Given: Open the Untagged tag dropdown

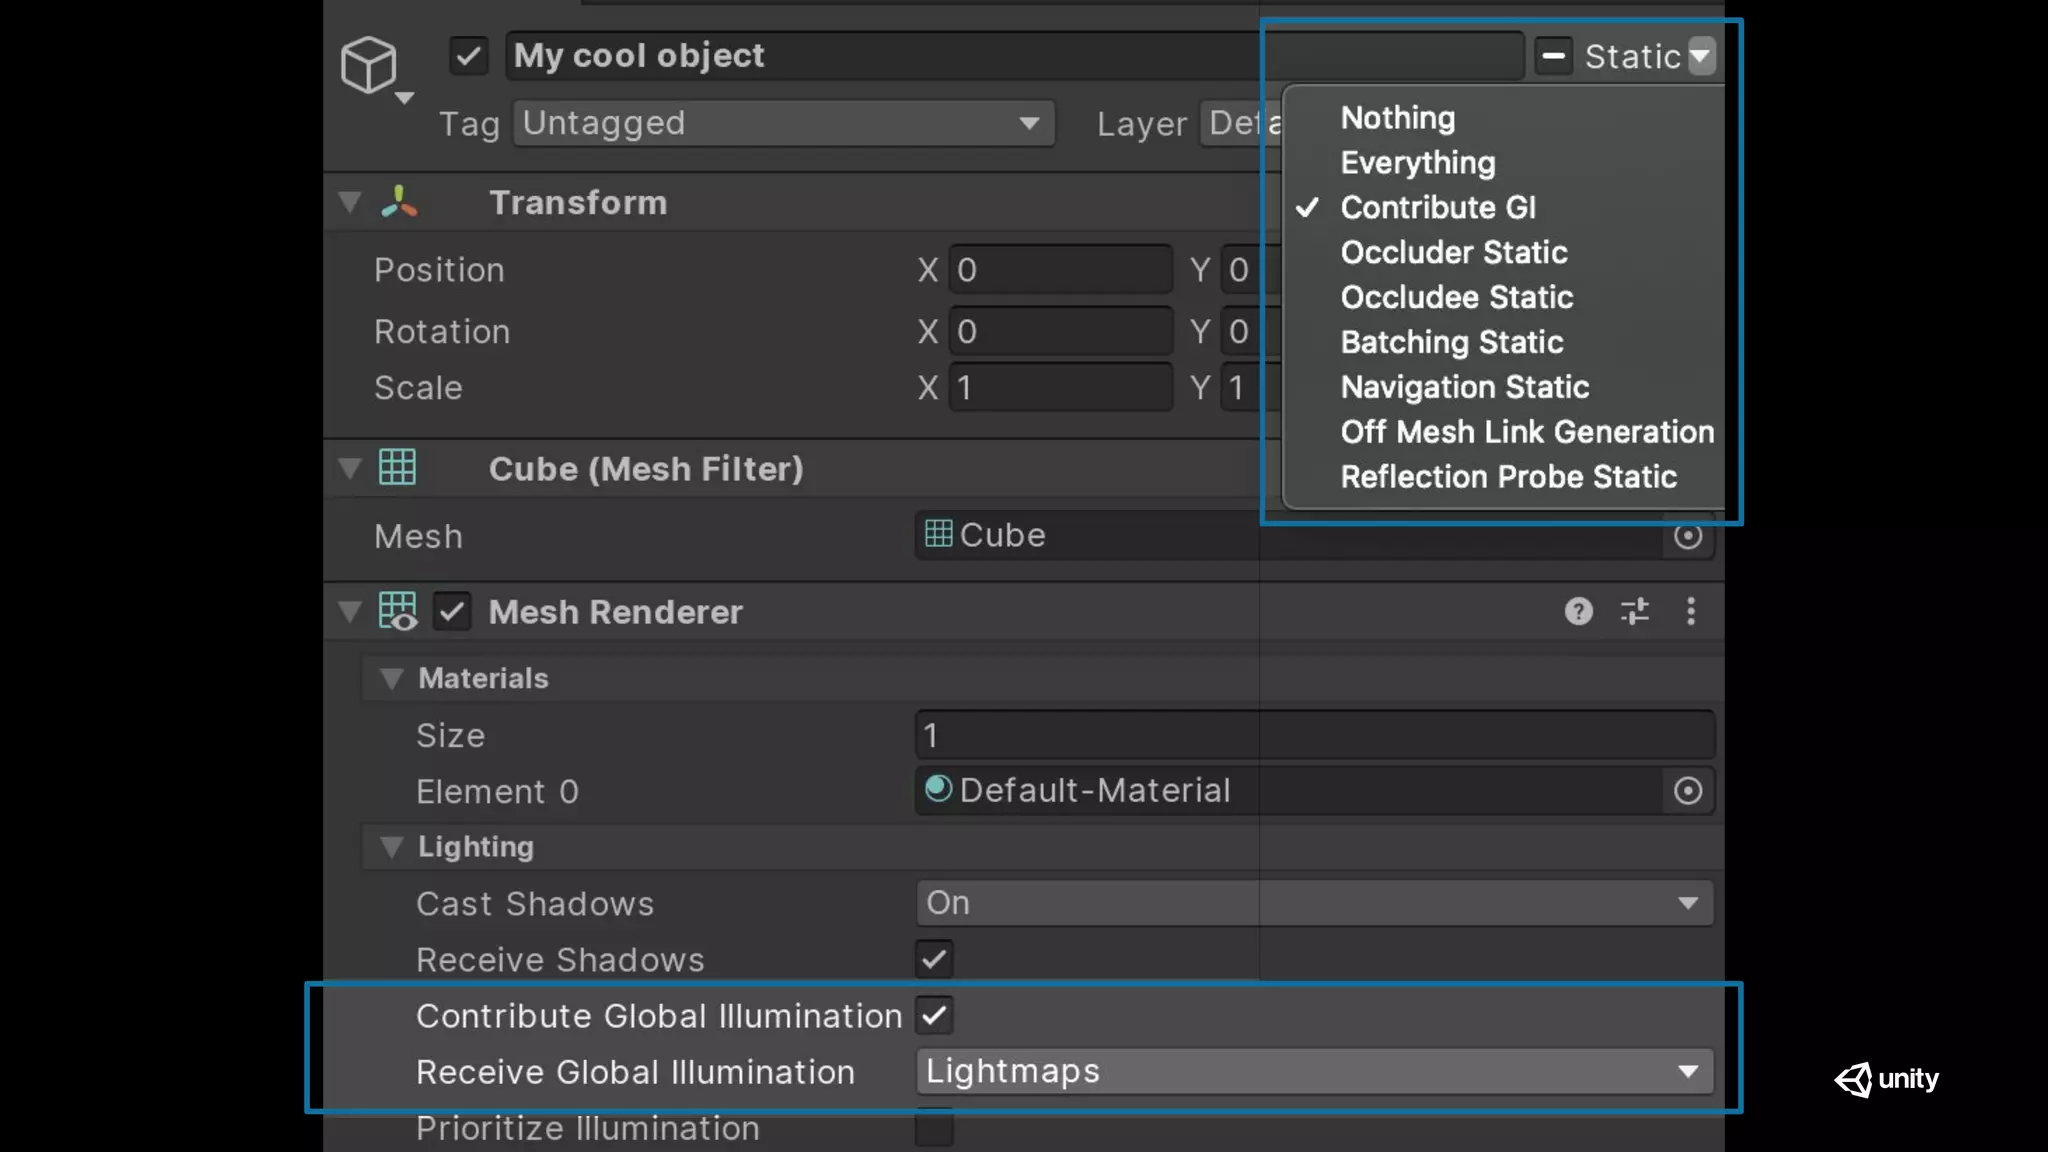Looking at the screenshot, I should pos(783,123).
